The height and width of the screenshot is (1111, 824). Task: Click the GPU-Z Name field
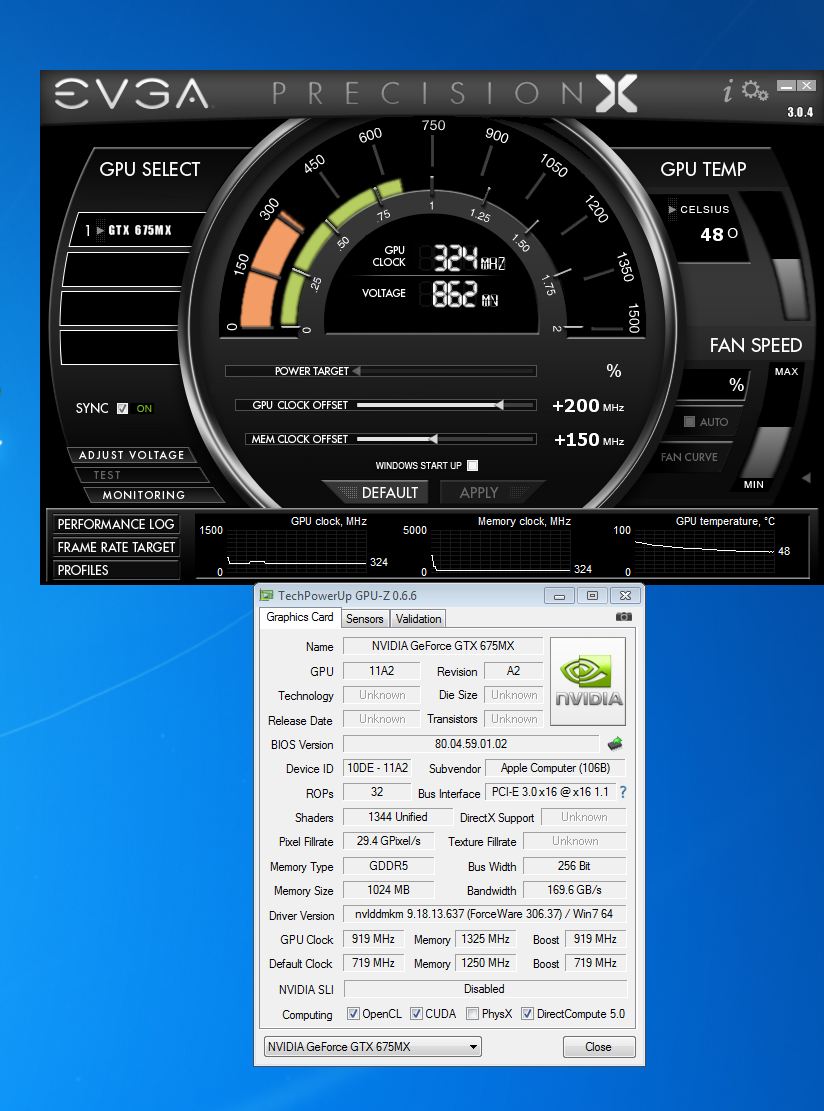point(443,645)
